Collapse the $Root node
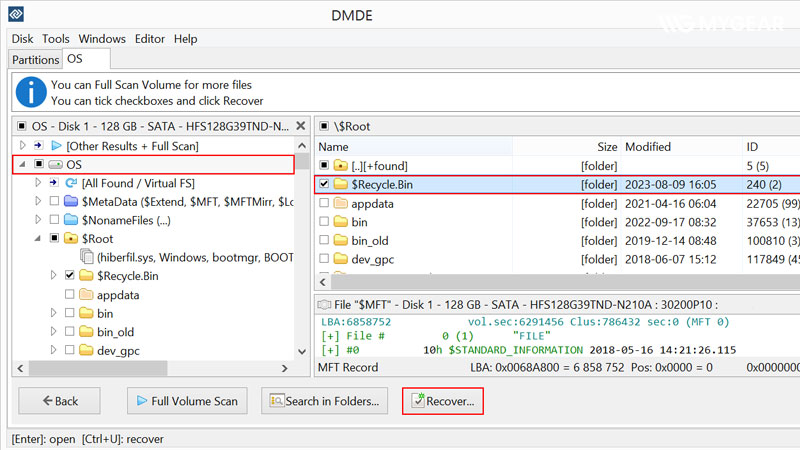 tap(38, 239)
